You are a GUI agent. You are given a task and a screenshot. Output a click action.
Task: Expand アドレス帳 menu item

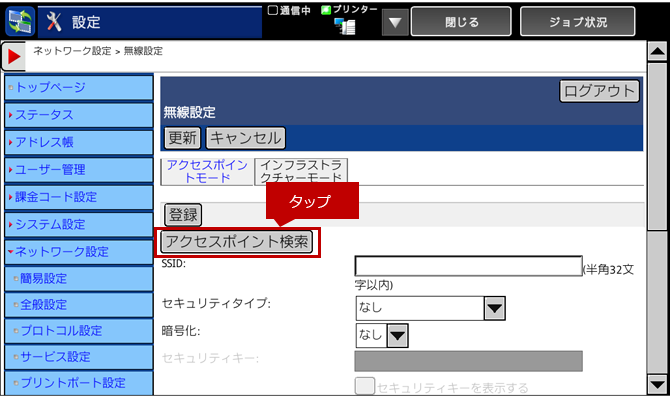pos(79,142)
